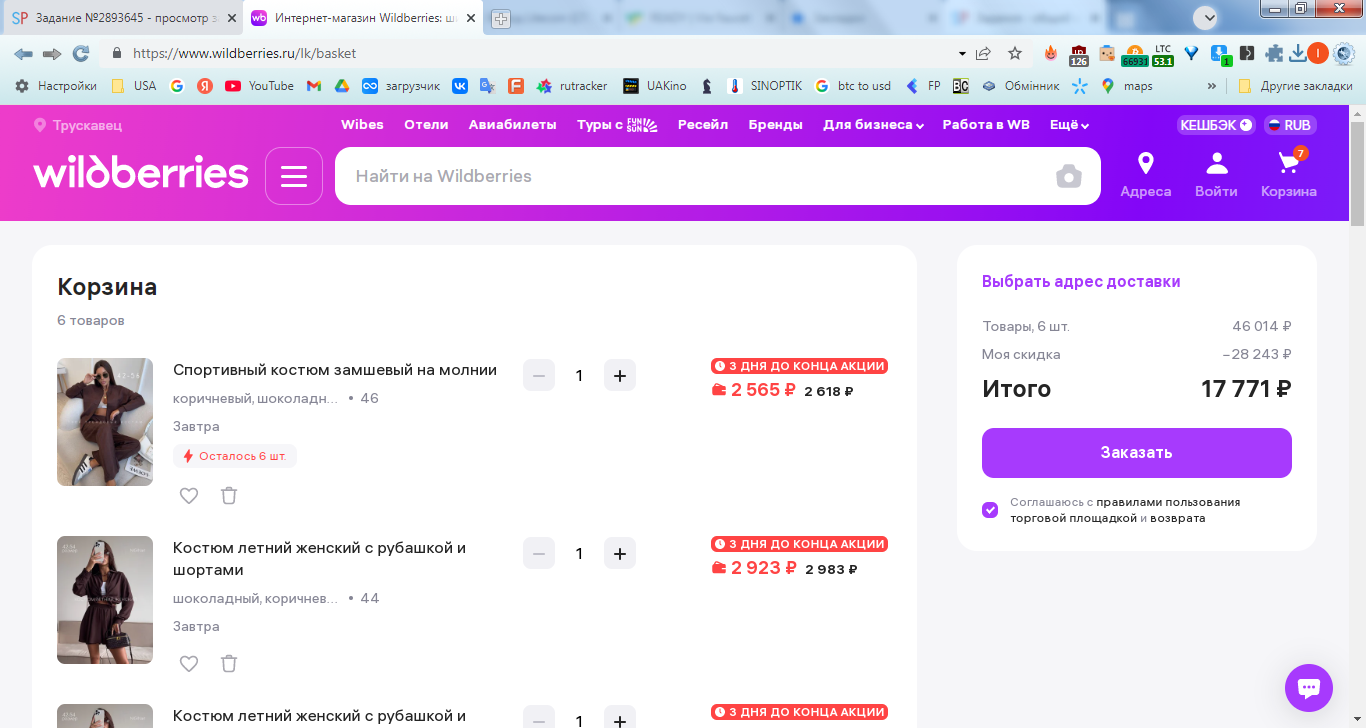The image size is (1366, 728).
Task: Open Авиабилеты section
Action: point(512,125)
